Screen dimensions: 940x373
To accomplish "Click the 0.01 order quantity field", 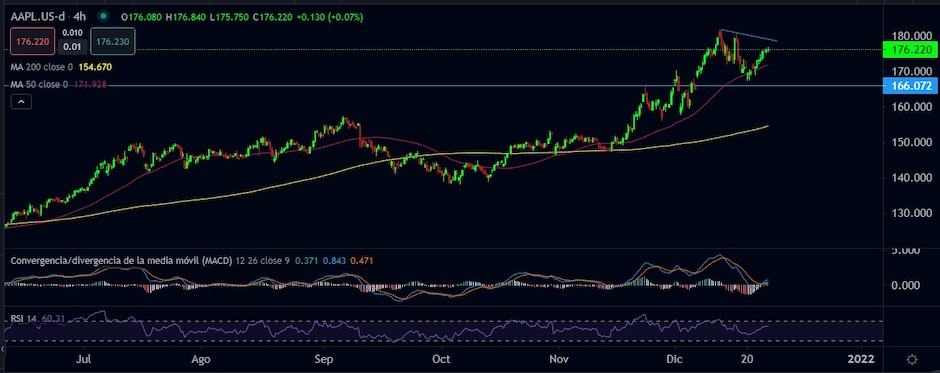I will point(73,47).
